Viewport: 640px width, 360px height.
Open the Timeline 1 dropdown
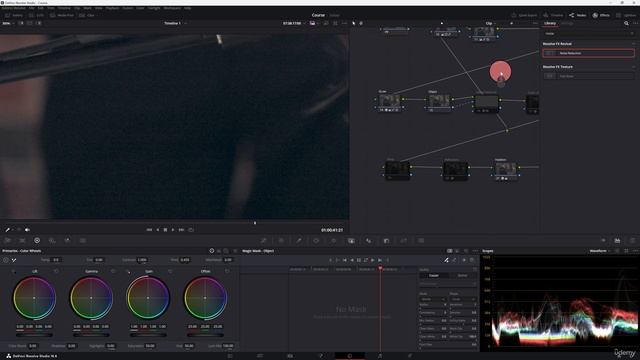[x=176, y=23]
